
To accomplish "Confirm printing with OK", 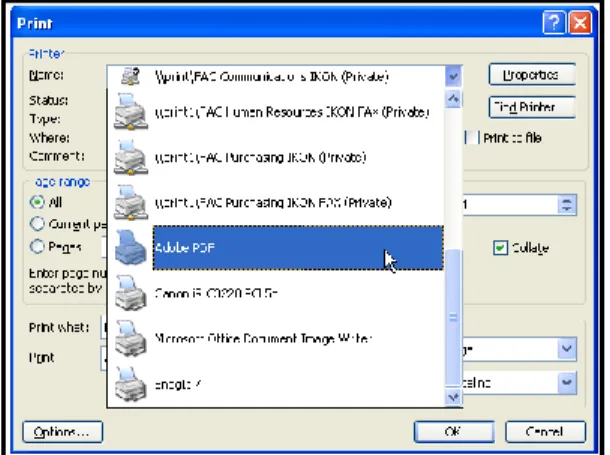I will pyautogui.click(x=454, y=432).
